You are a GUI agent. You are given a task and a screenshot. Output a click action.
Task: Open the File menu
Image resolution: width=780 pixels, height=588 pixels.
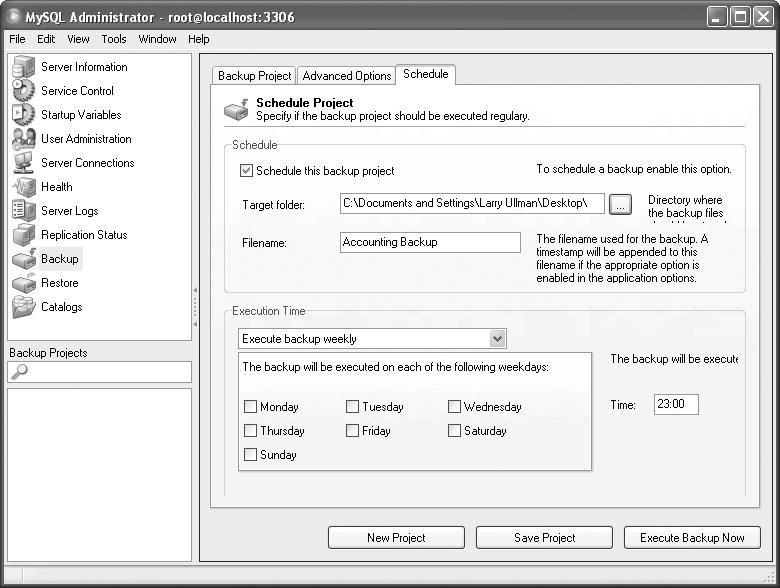[x=17, y=39]
